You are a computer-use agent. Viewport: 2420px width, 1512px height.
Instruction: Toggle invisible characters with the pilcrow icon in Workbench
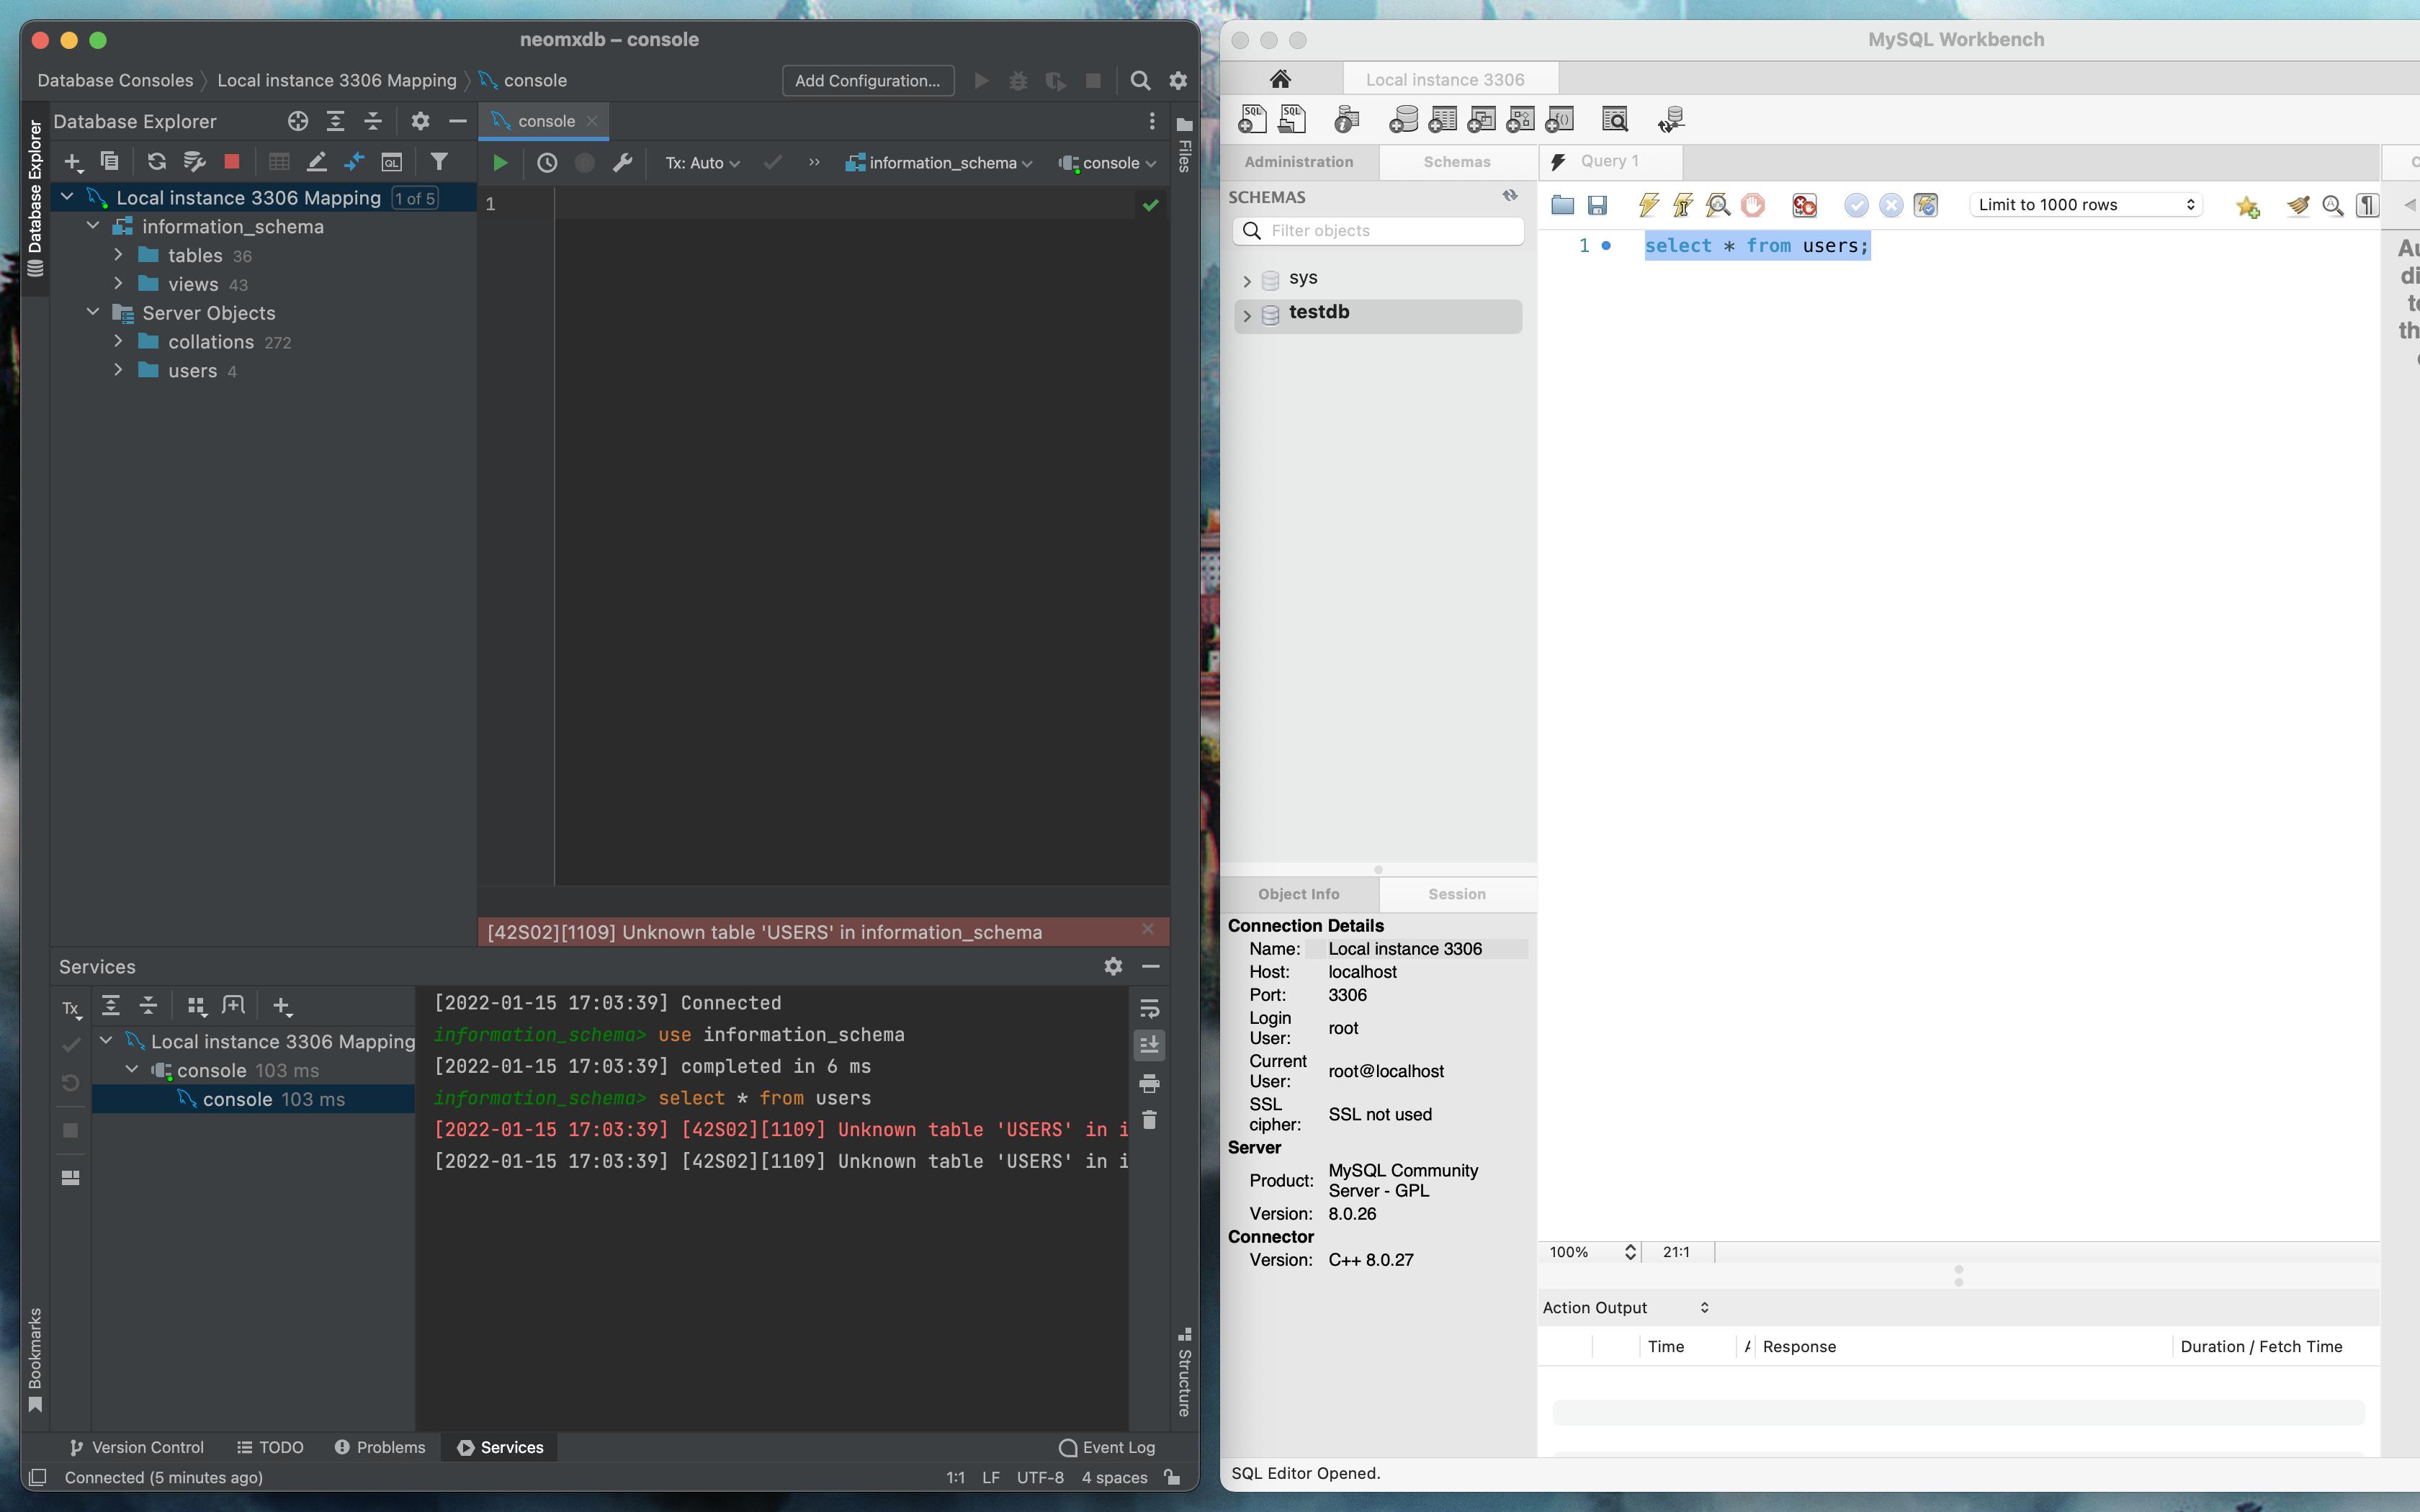(2367, 205)
